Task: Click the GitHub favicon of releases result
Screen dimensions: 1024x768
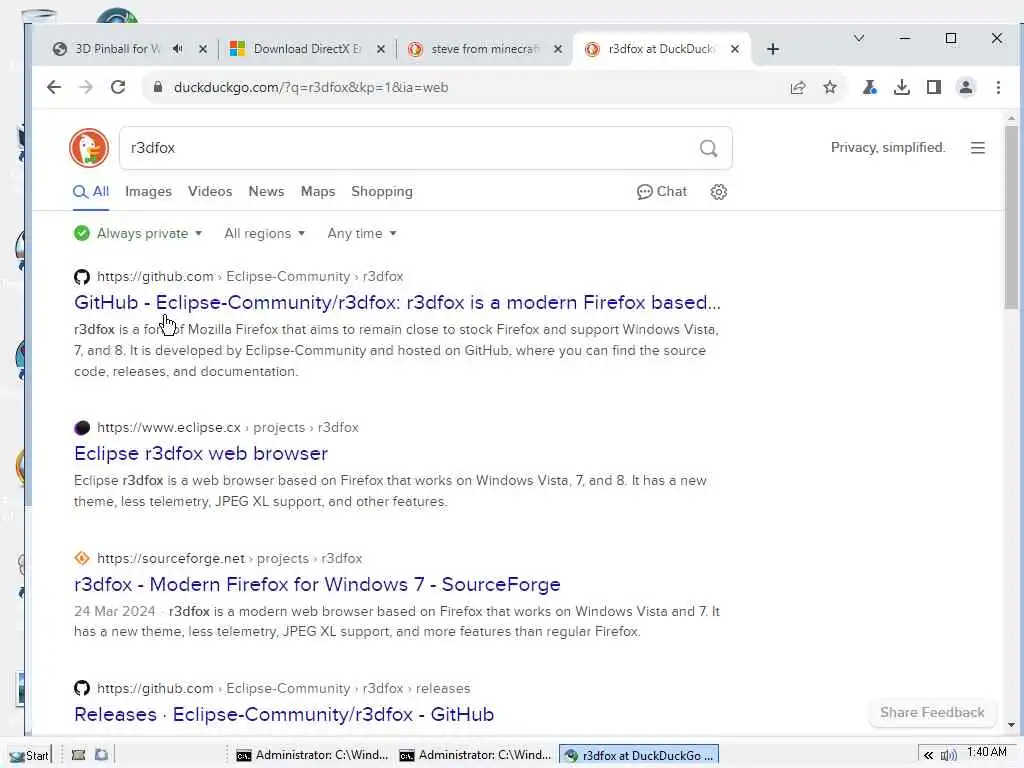Action: pos(82,688)
